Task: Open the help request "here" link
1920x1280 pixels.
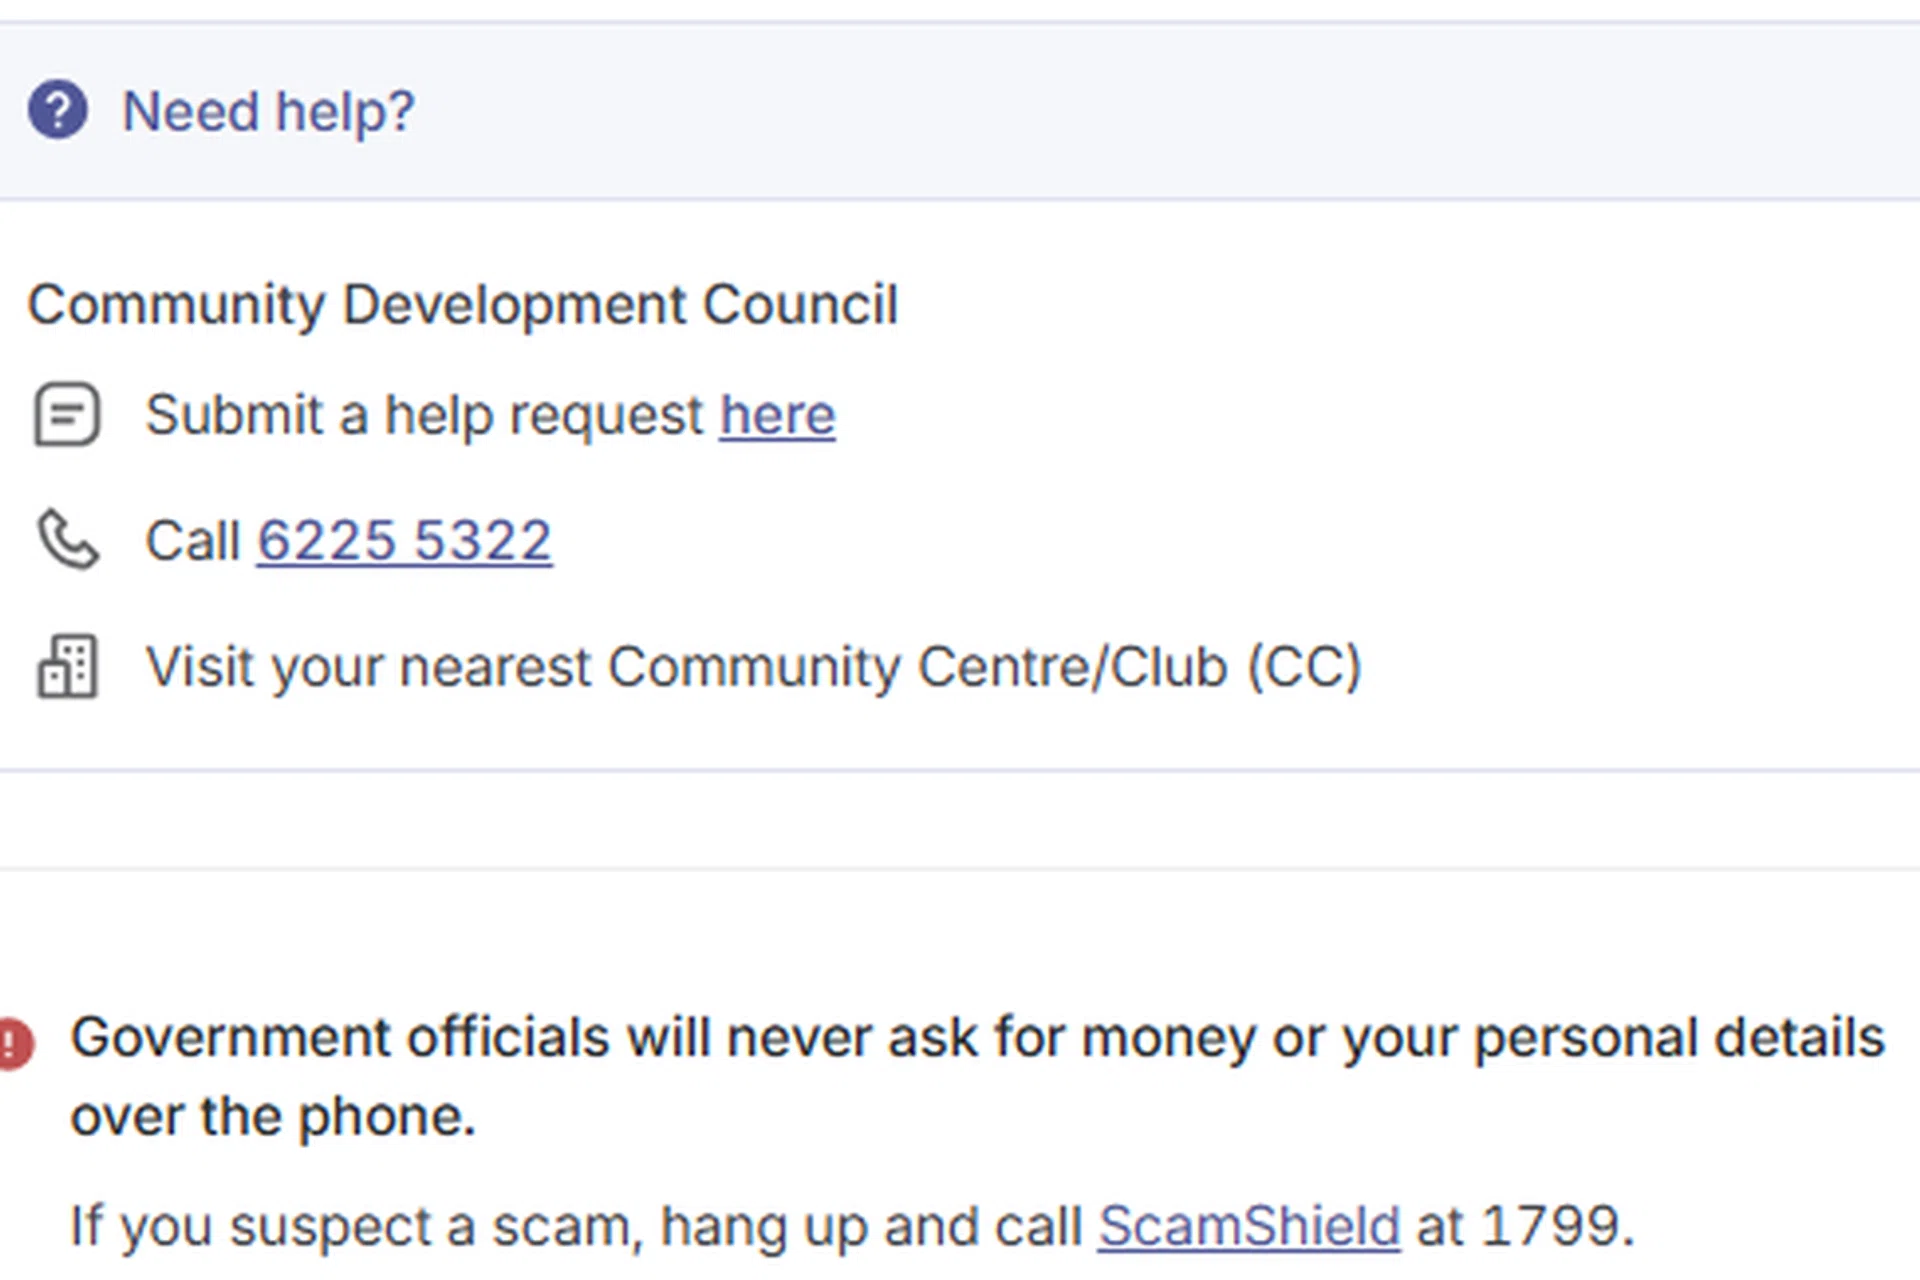Action: (777, 415)
